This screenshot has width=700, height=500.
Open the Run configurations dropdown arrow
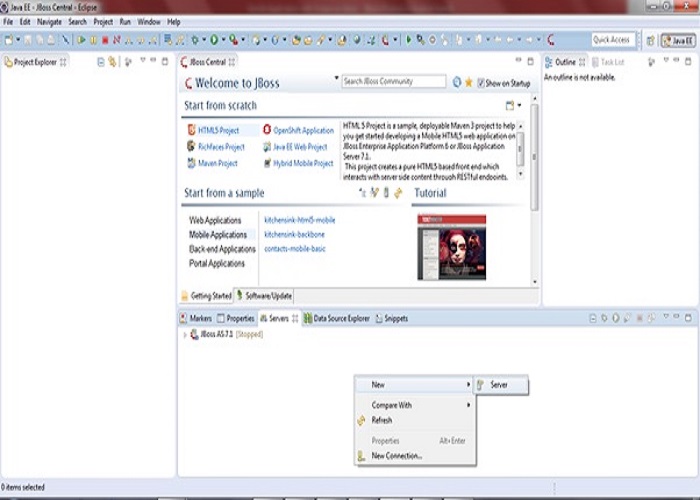(x=223, y=39)
